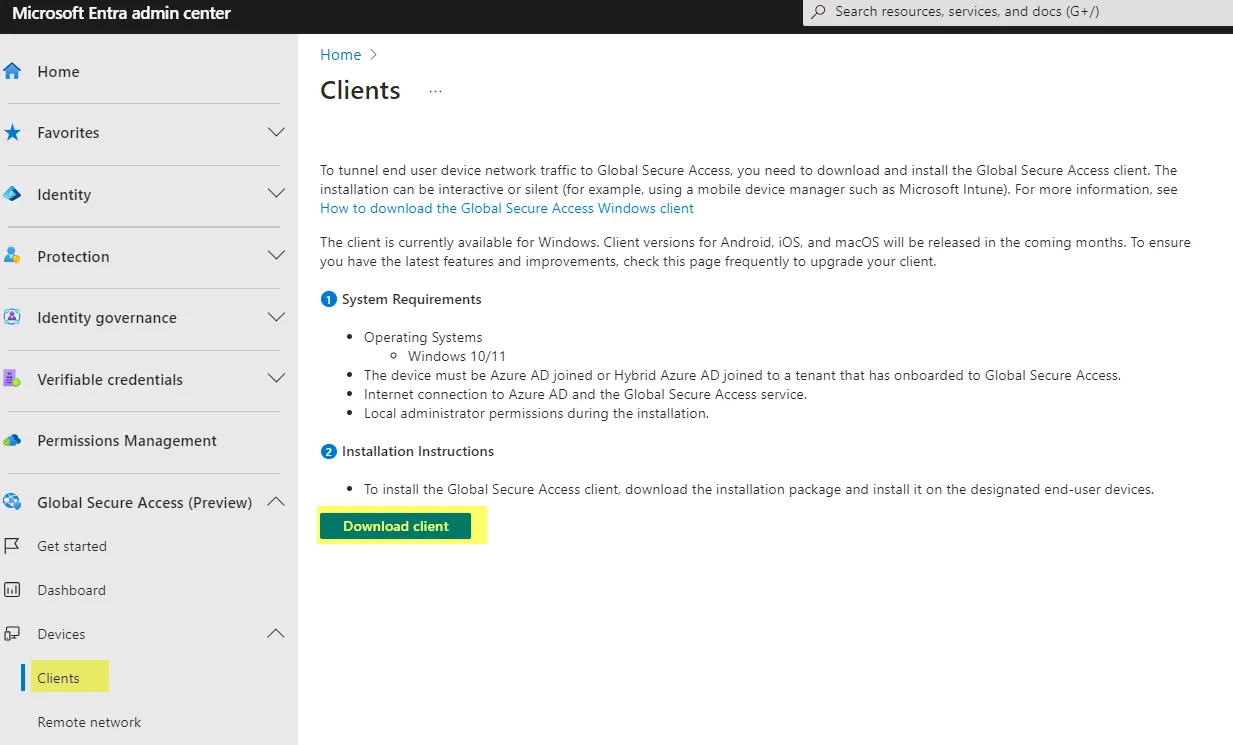The height and width of the screenshot is (745, 1233).
Task: Click the Home breadcrumb link
Action: [340, 55]
